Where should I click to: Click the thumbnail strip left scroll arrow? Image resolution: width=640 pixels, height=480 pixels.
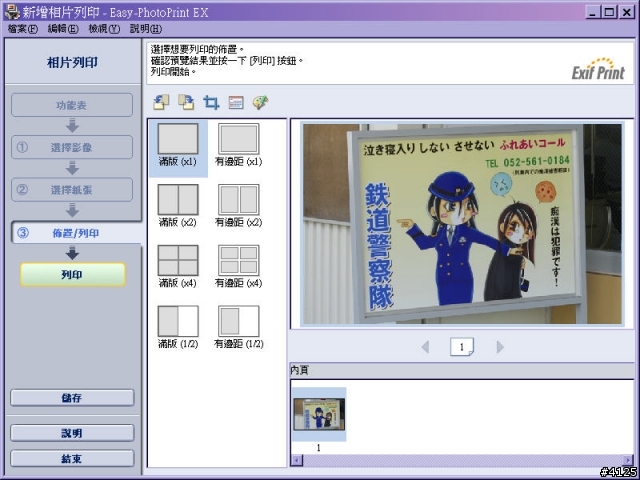(x=297, y=460)
